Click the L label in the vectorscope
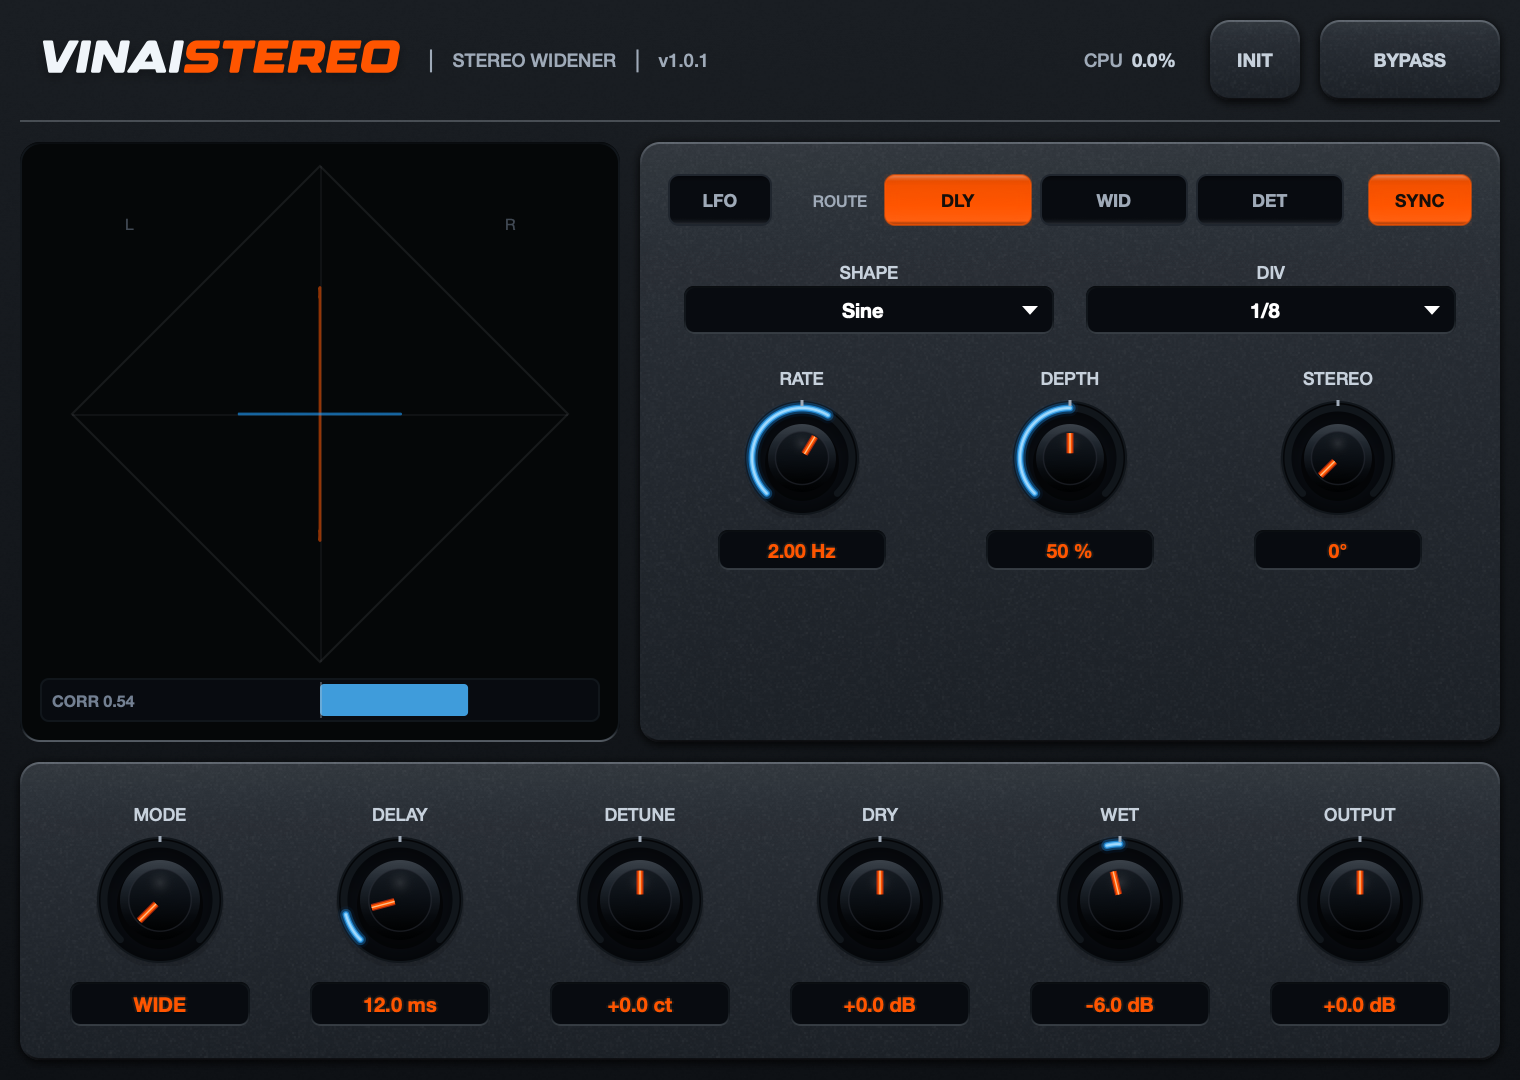 129,225
